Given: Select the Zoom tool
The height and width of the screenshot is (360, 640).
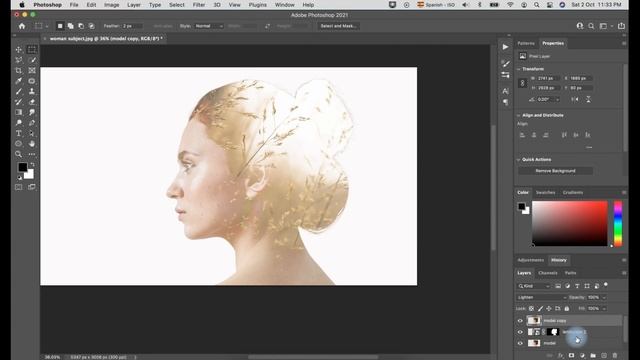Looking at the screenshot, I should pos(19,154).
